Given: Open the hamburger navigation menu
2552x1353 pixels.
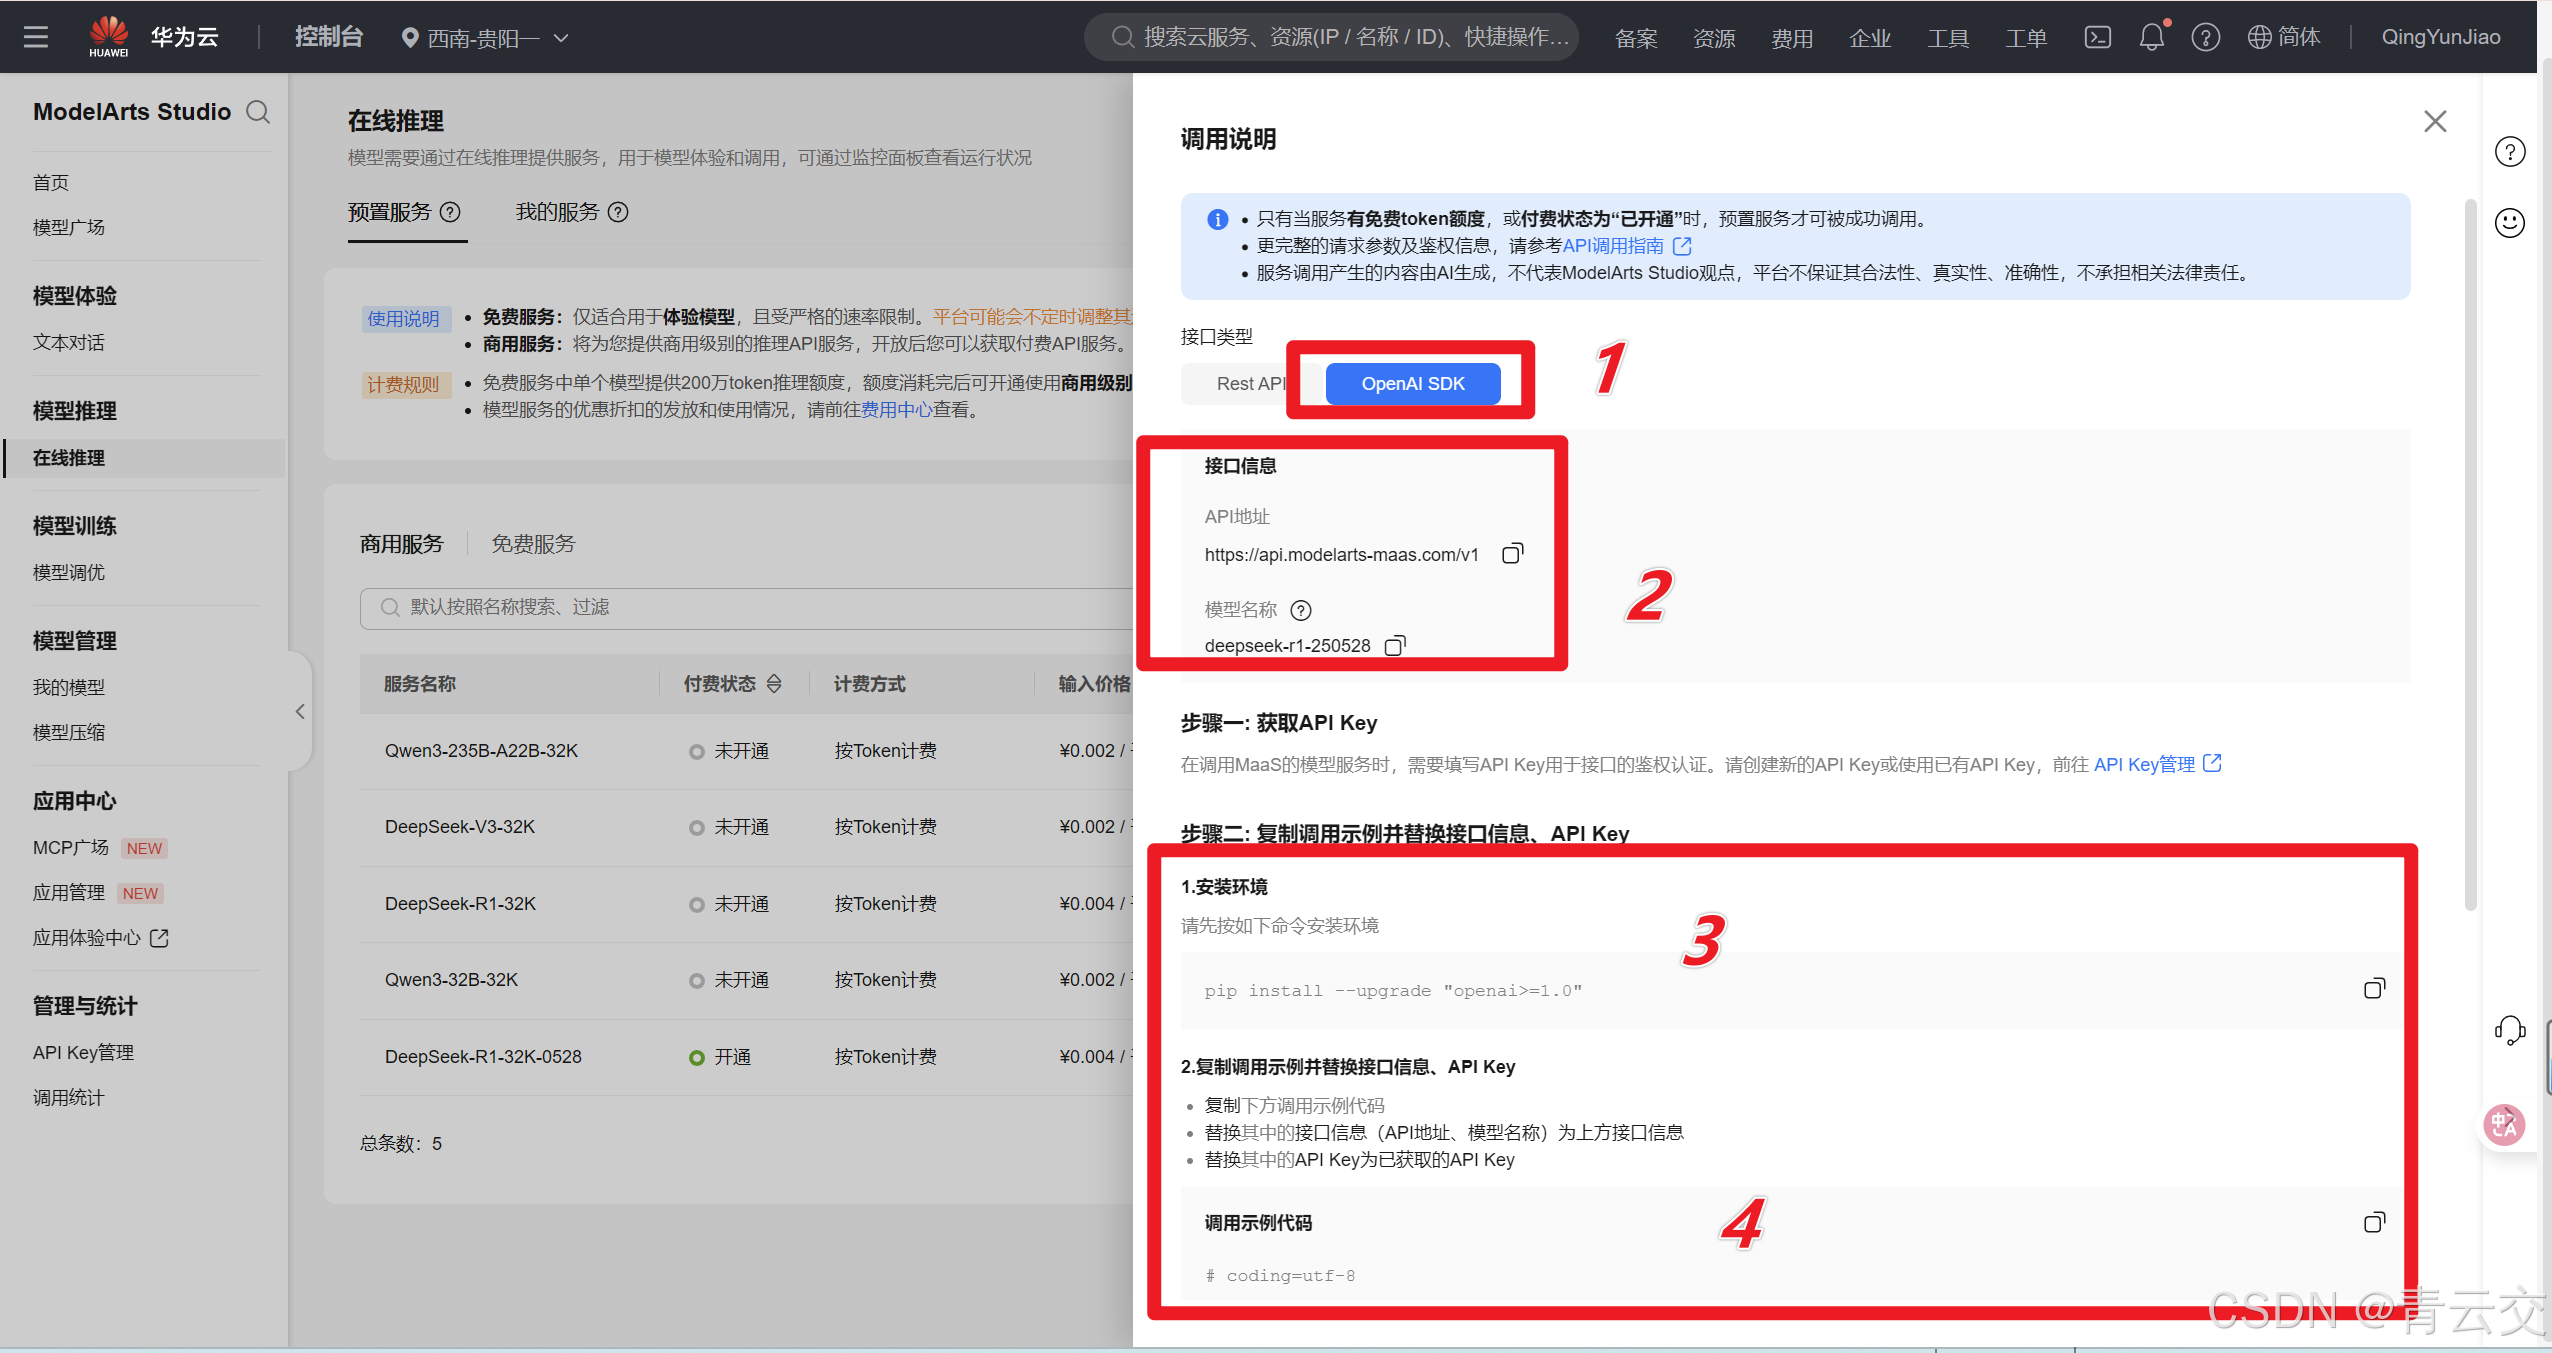Looking at the screenshot, I should (x=36, y=37).
